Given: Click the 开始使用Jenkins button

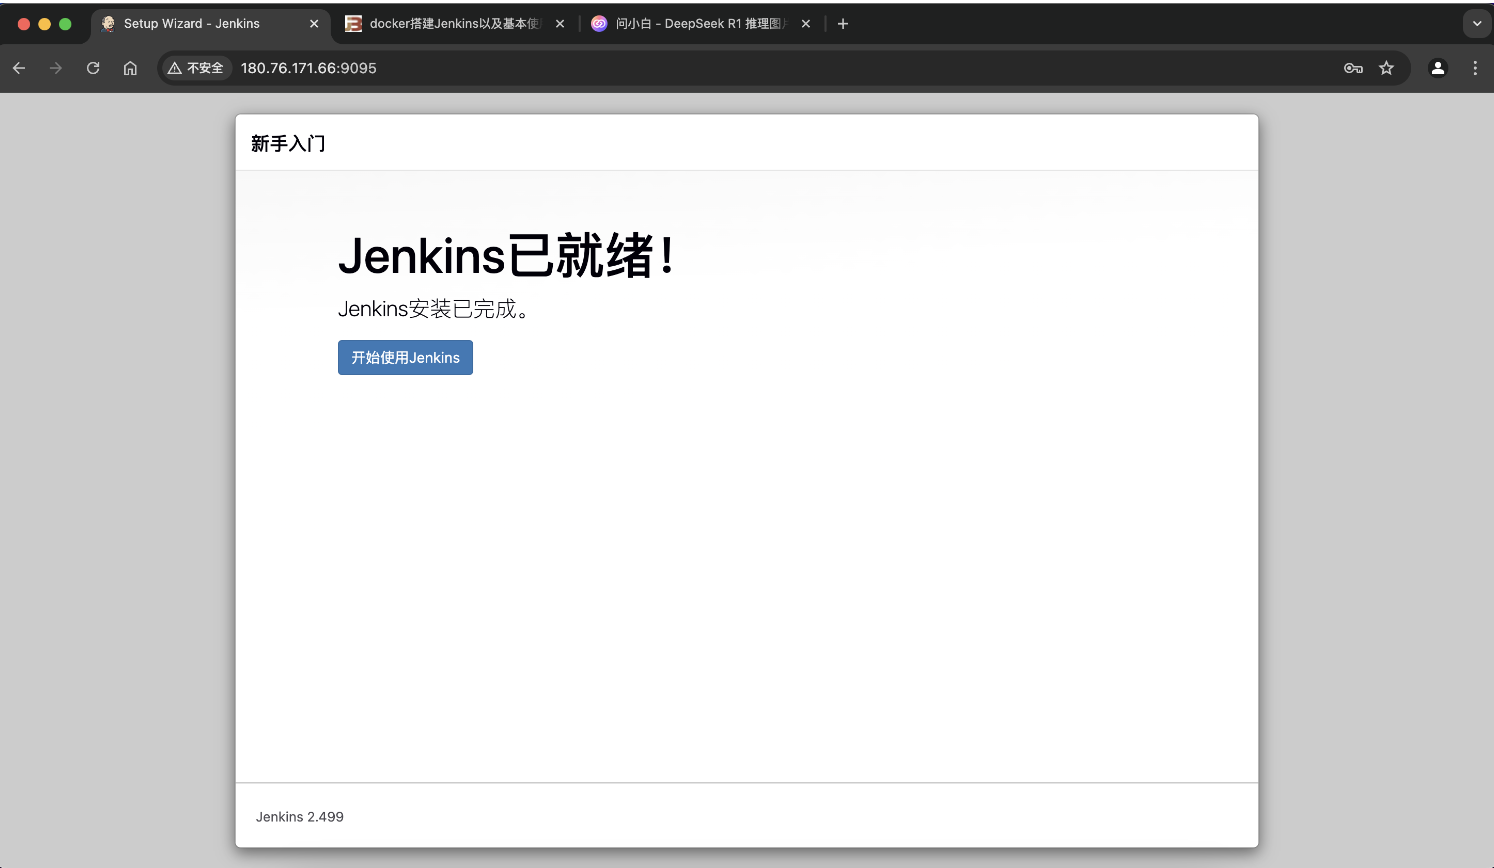Looking at the screenshot, I should [405, 358].
